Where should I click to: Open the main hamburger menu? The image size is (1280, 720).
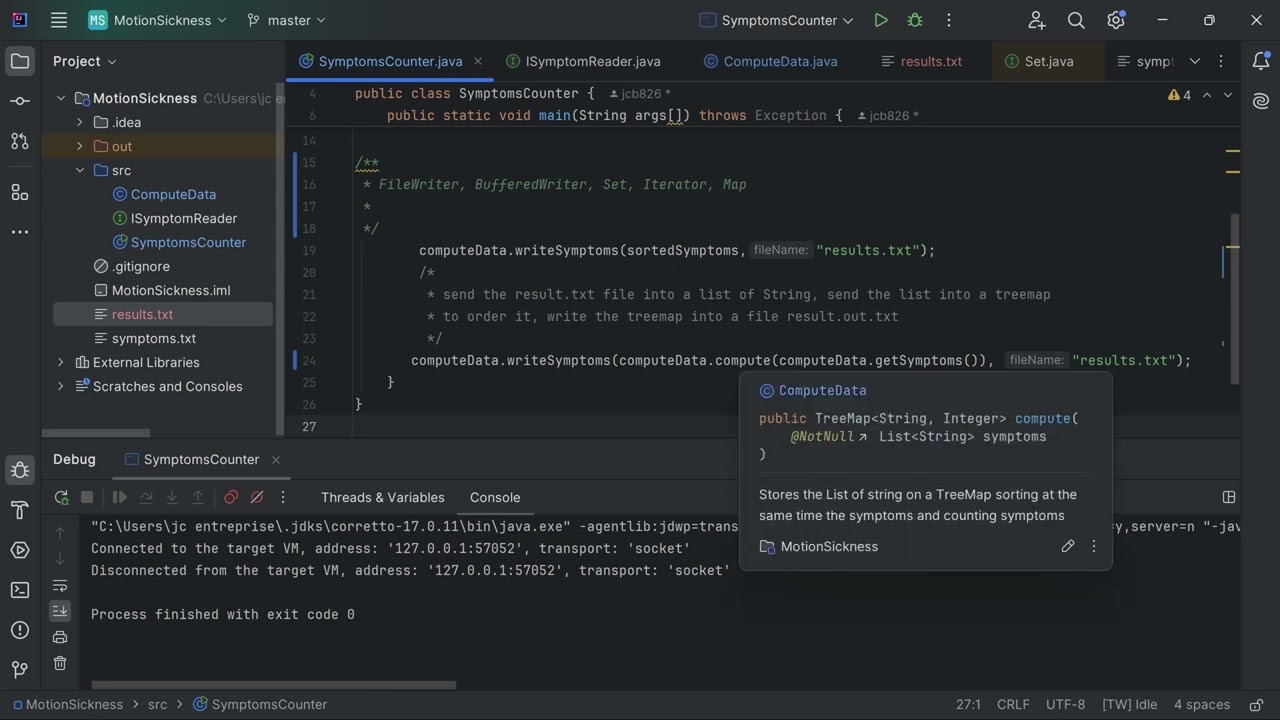click(x=59, y=20)
